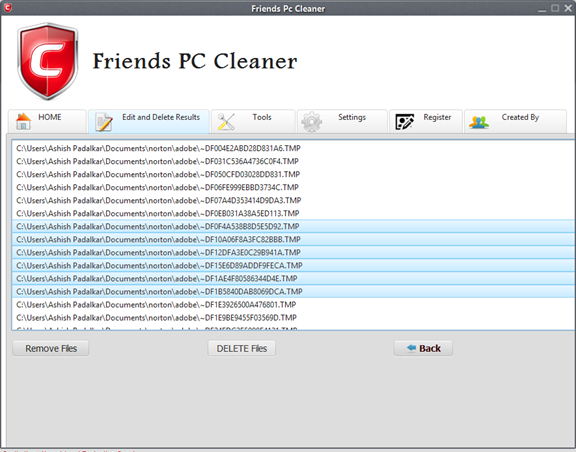
Task: Select highlighted file ~DF12DFA3E0C29B941A.TMP
Action: [x=293, y=252]
